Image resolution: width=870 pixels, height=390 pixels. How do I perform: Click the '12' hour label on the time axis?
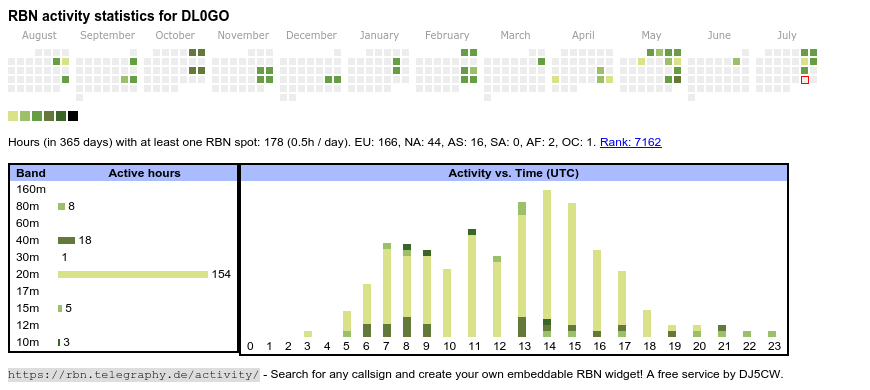click(x=500, y=347)
